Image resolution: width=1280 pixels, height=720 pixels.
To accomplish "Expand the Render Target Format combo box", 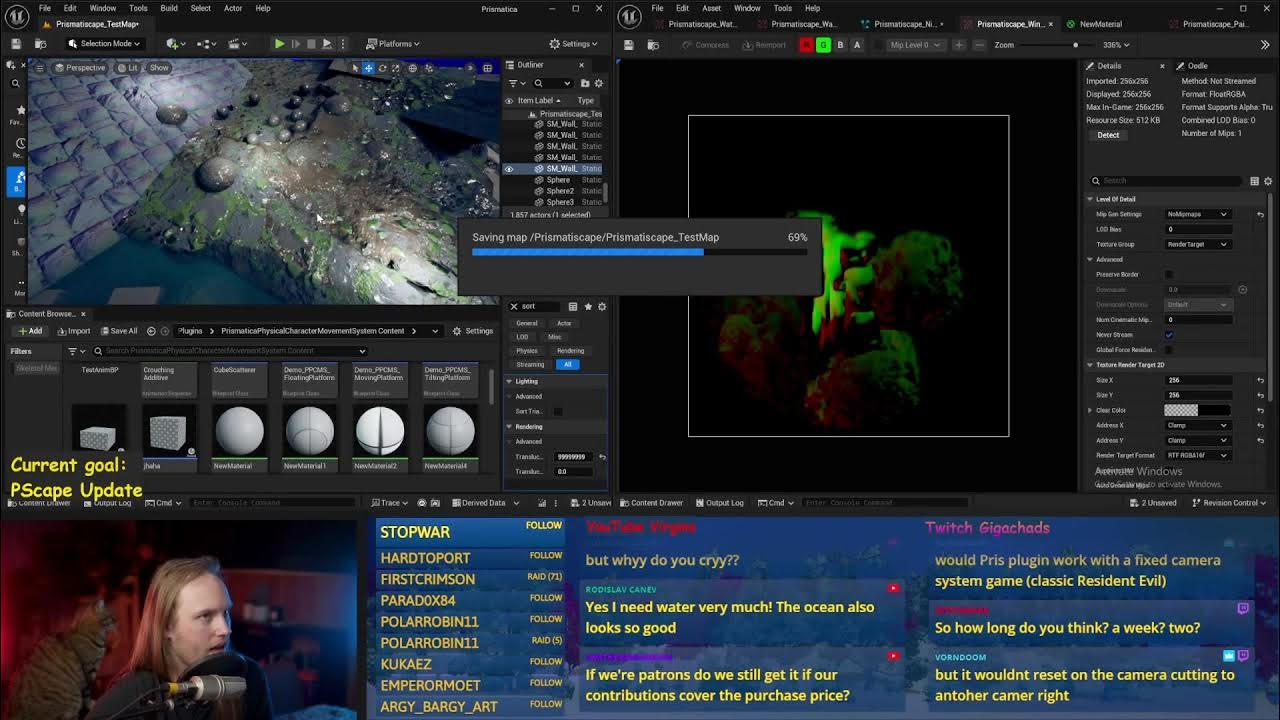I will (1197, 455).
